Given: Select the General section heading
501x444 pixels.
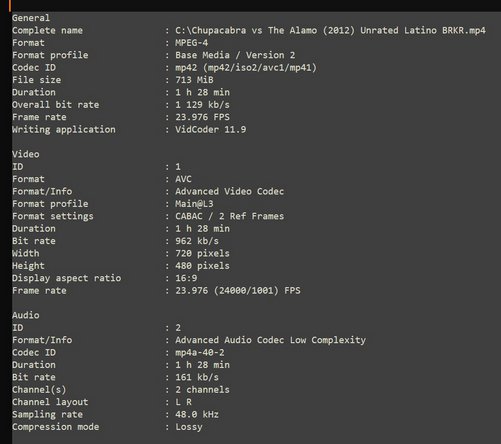Looking at the screenshot, I should 31,18.
